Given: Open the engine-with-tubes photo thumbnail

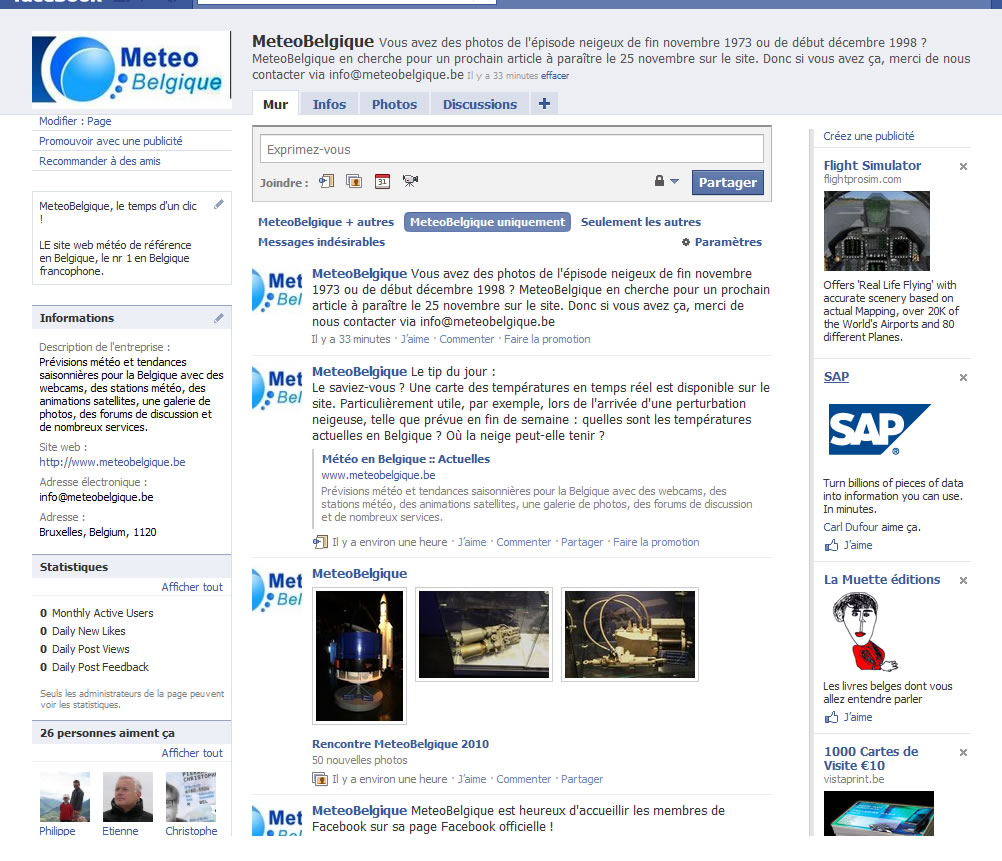Looking at the screenshot, I should point(629,634).
